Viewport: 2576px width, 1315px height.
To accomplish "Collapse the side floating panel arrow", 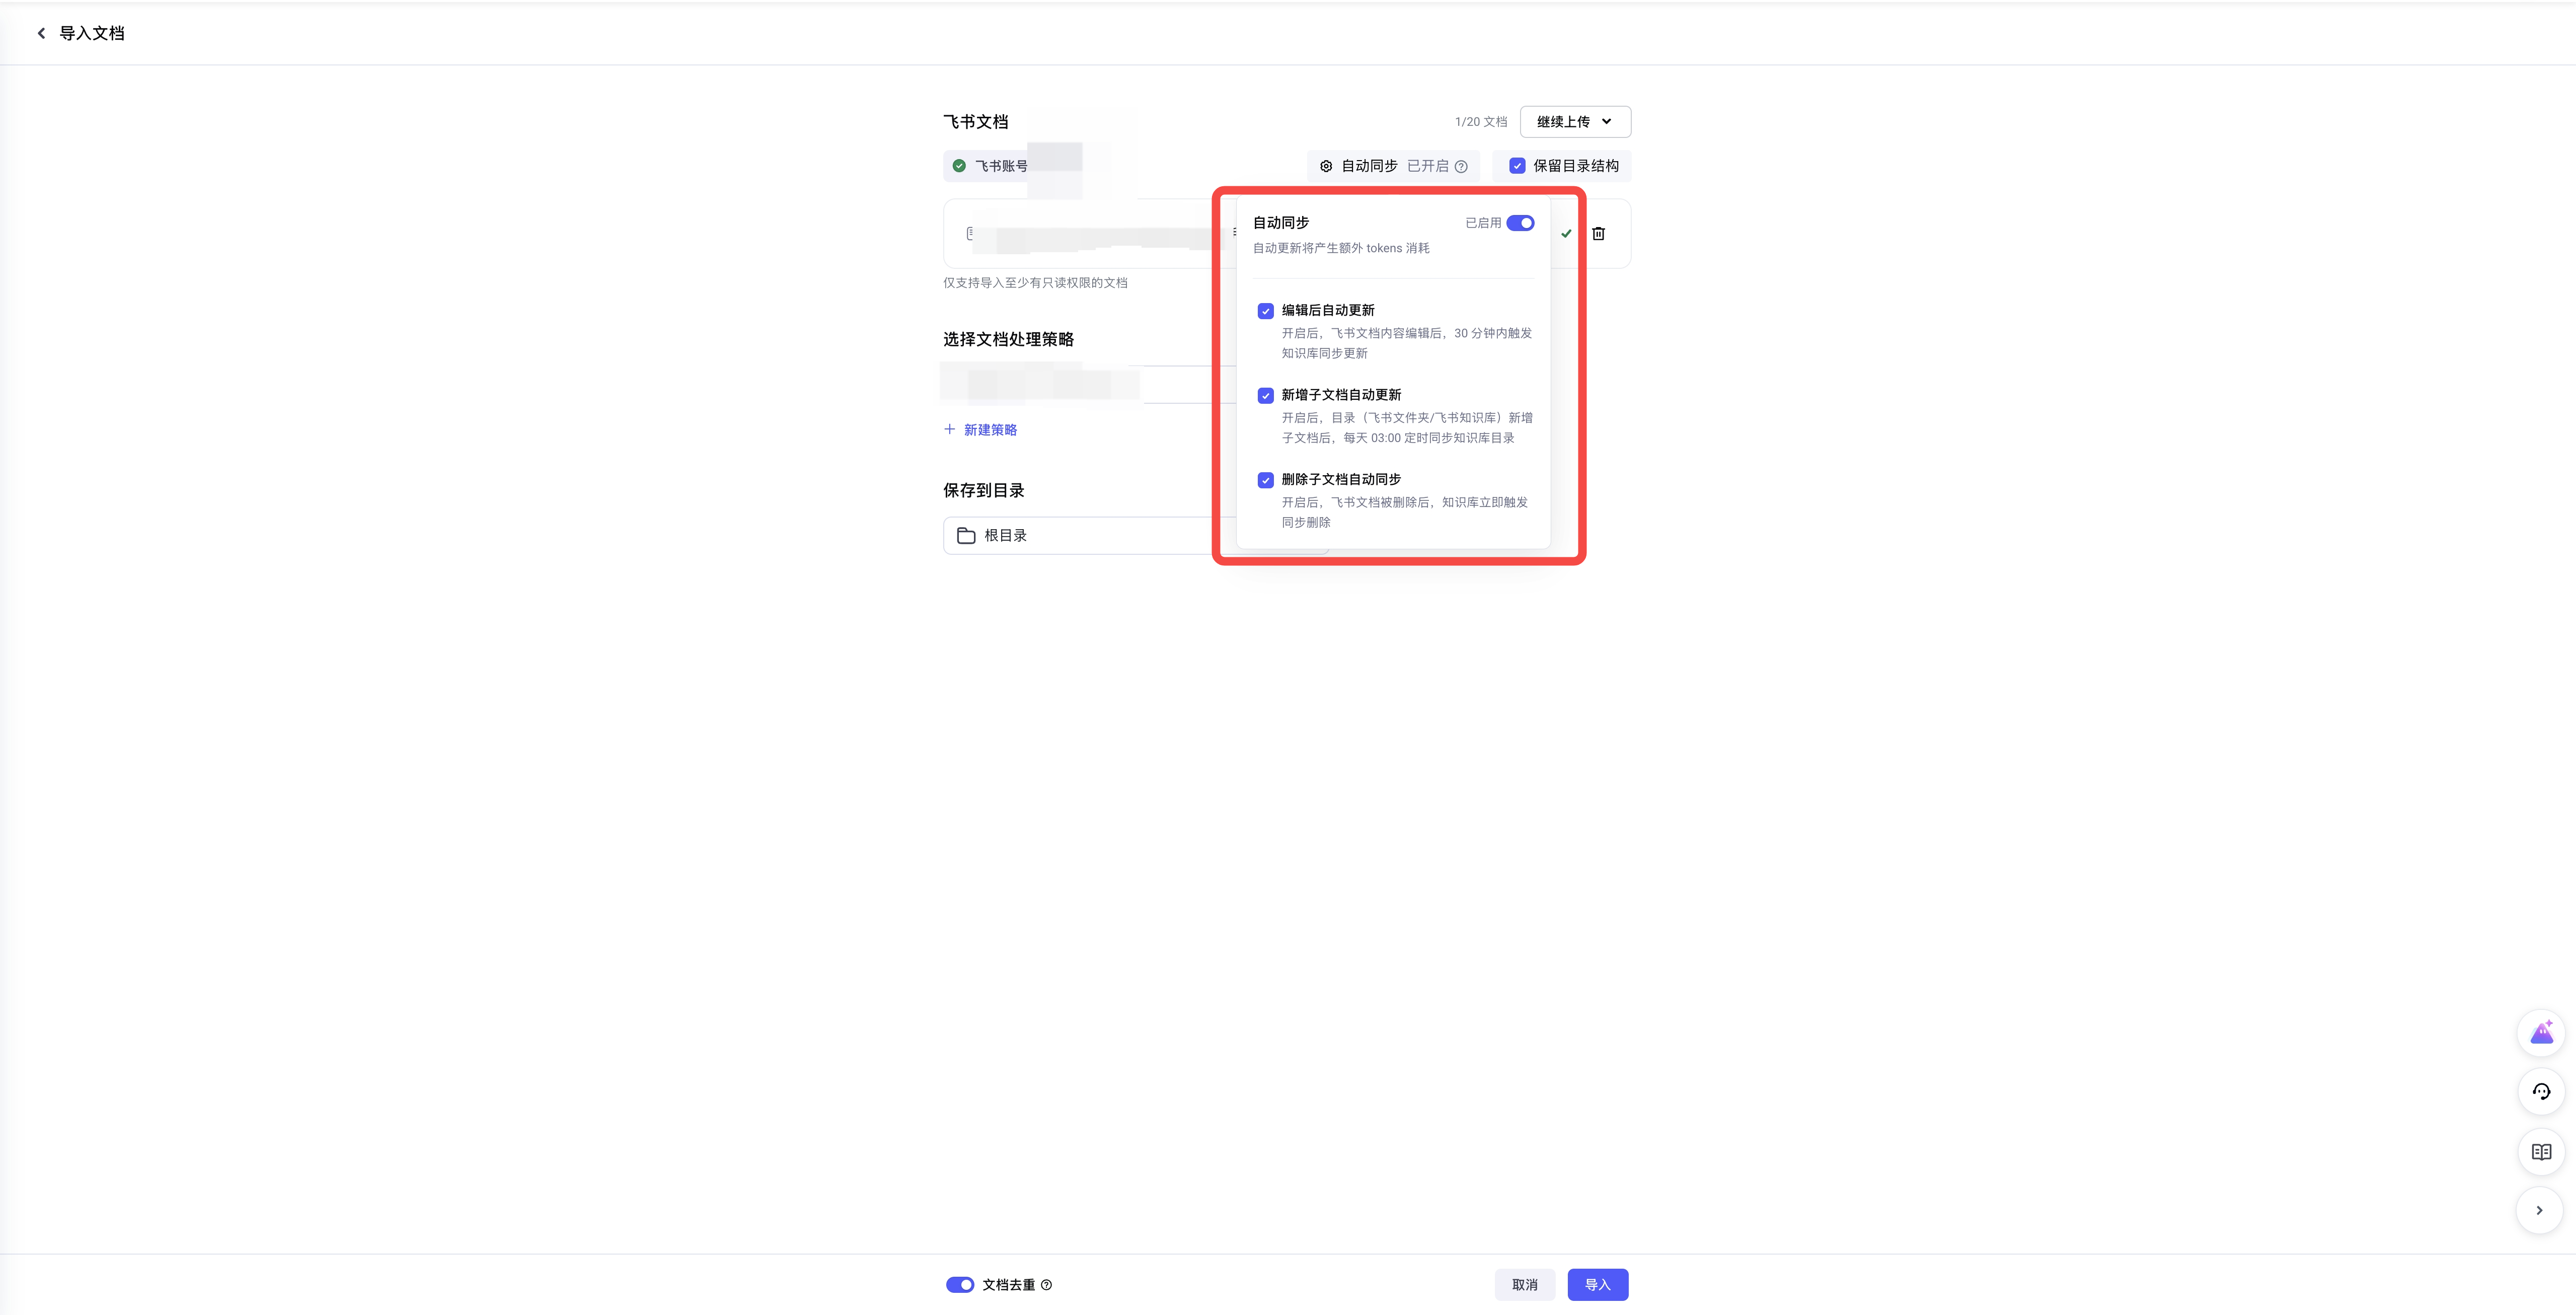I will 2539,1211.
